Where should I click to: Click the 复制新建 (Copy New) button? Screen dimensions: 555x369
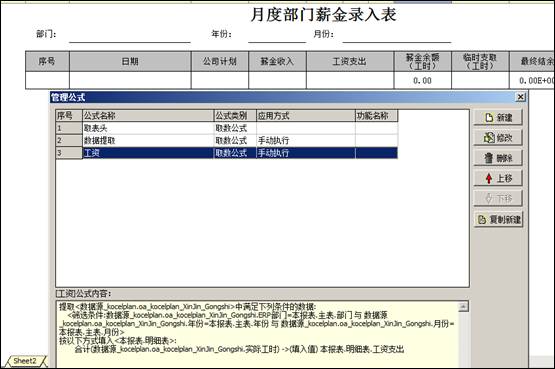tap(498, 219)
